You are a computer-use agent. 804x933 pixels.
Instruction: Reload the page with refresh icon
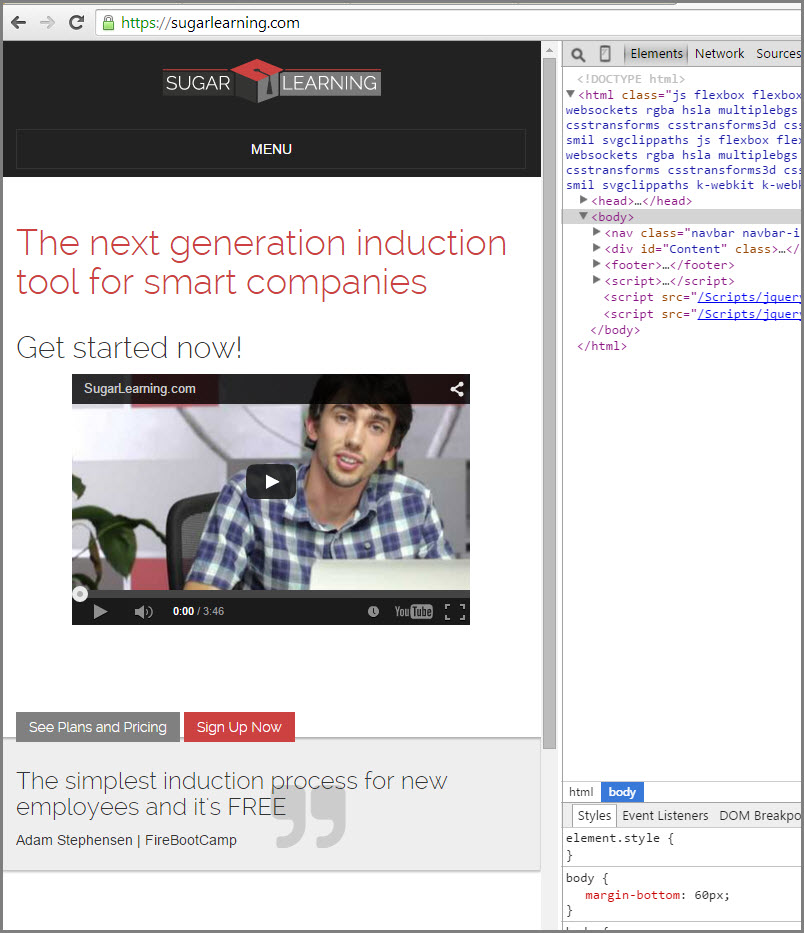point(76,22)
